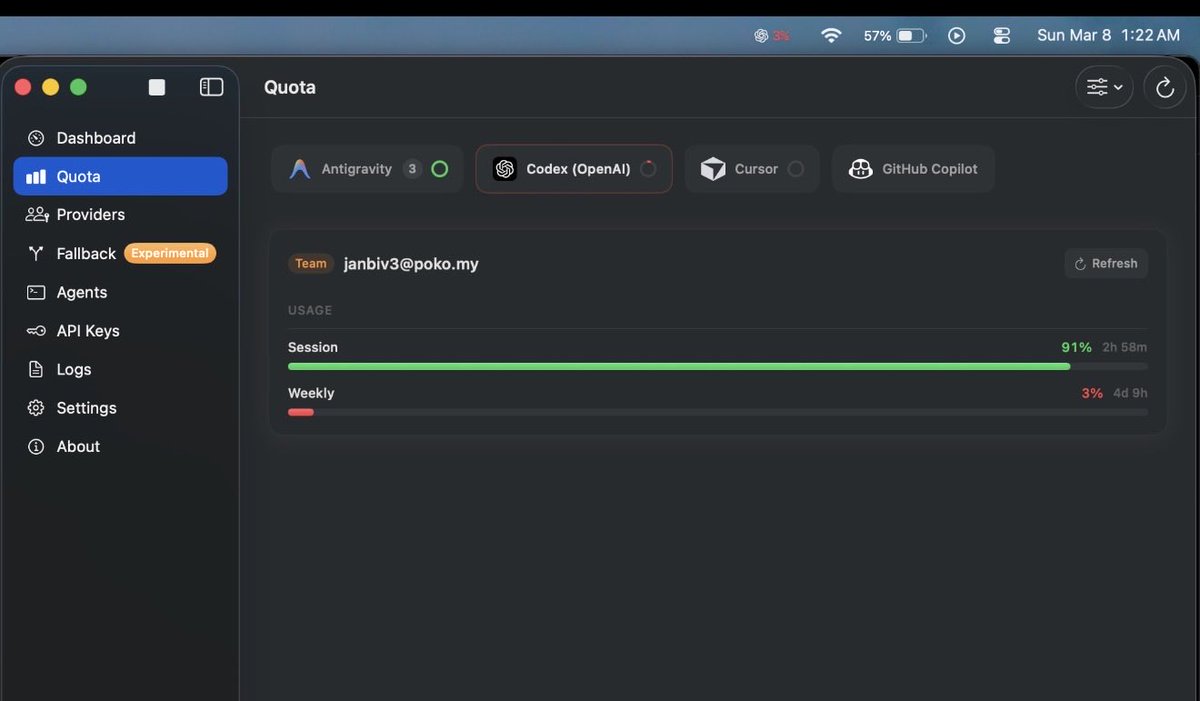Switch to the Antigravity provider tab

coord(367,169)
